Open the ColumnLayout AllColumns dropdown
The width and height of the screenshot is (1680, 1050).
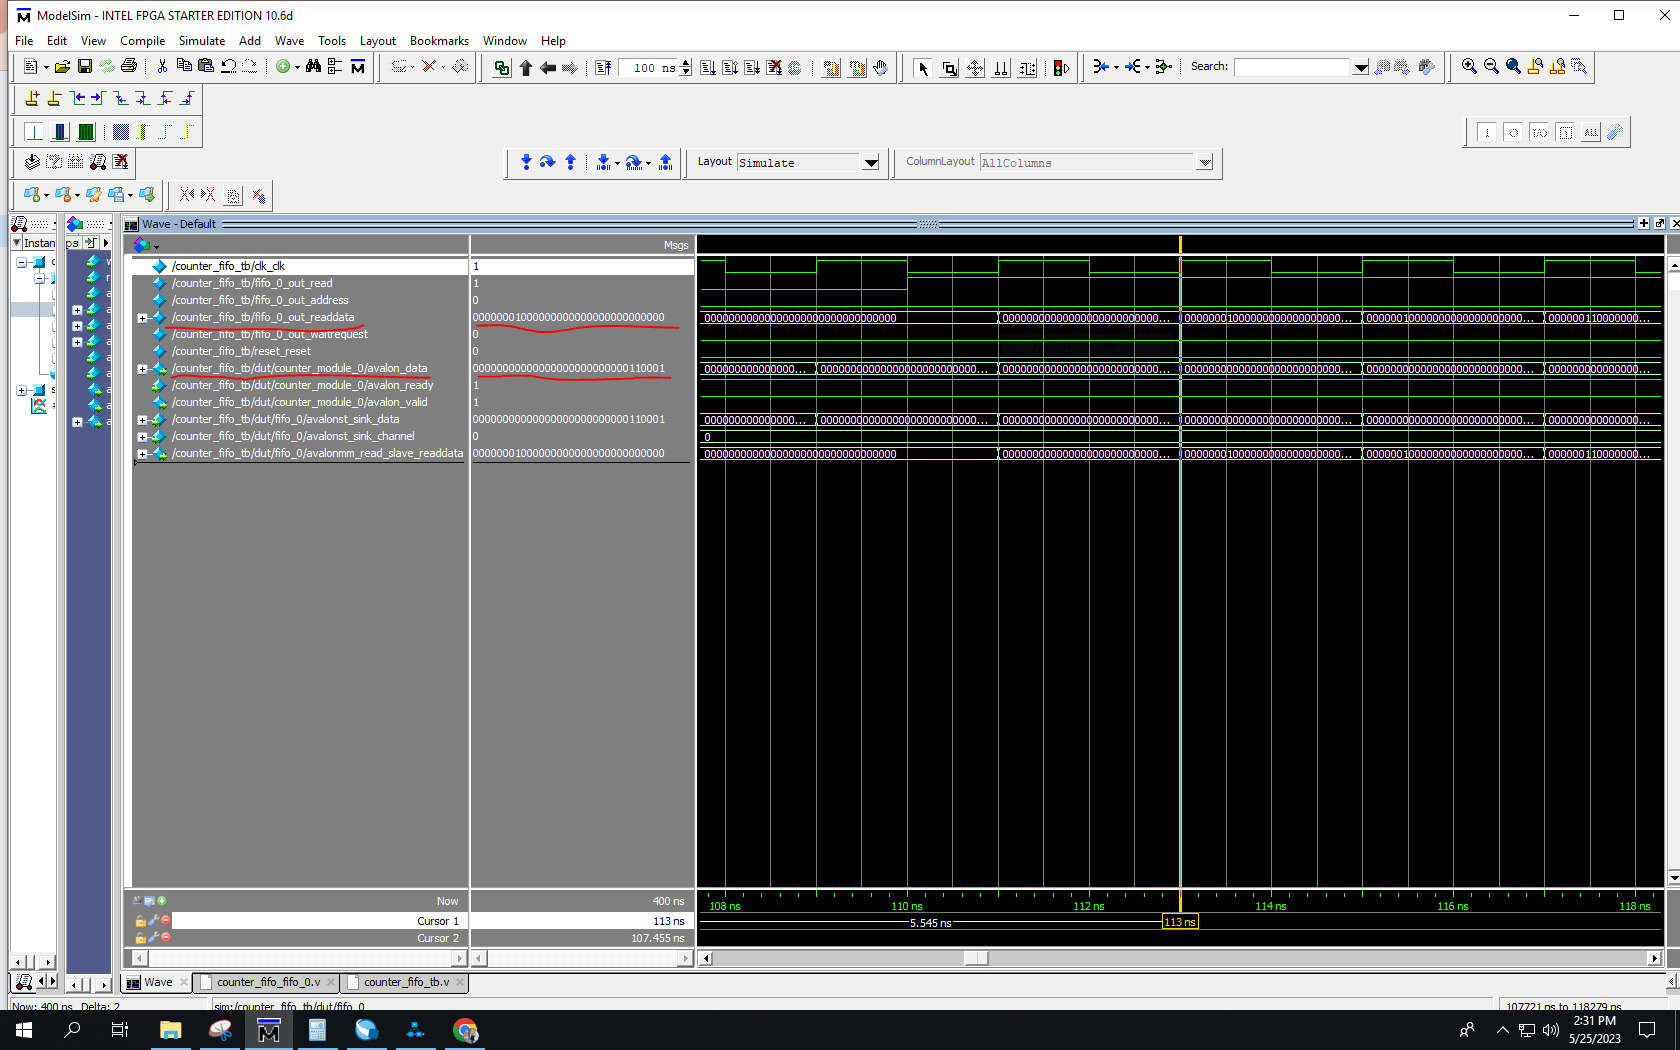point(1205,163)
